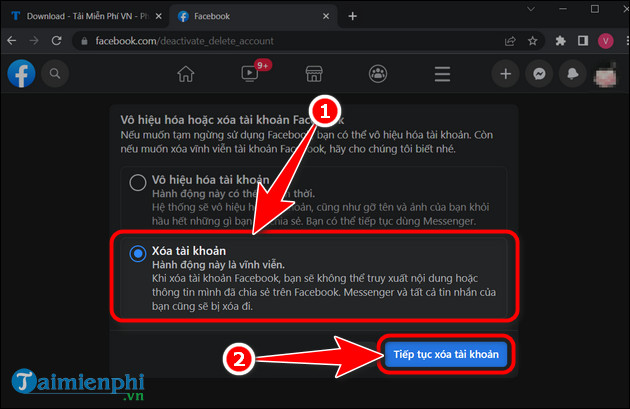The image size is (630, 409).
Task: Switch to the Download - Tải Miễn Phí VN tab
Action: [x=86, y=16]
